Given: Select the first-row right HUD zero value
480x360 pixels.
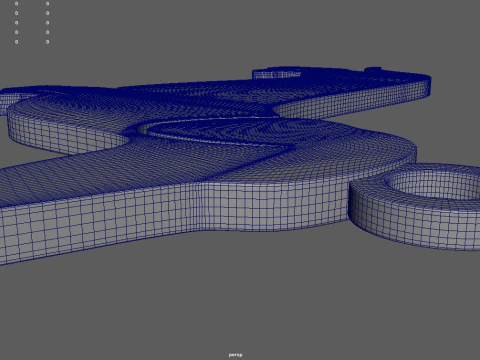Looking at the screenshot, I should 47,4.
